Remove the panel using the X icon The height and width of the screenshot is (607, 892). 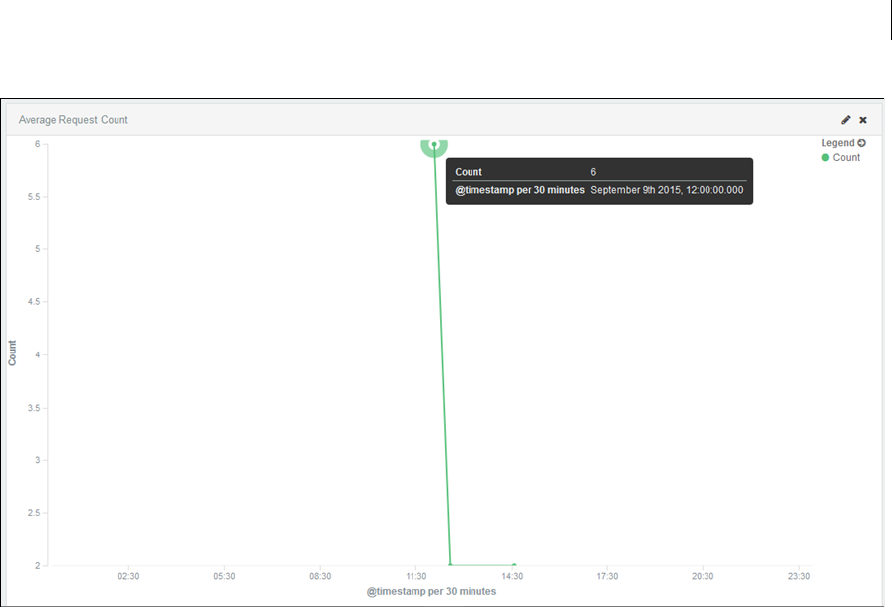(863, 120)
